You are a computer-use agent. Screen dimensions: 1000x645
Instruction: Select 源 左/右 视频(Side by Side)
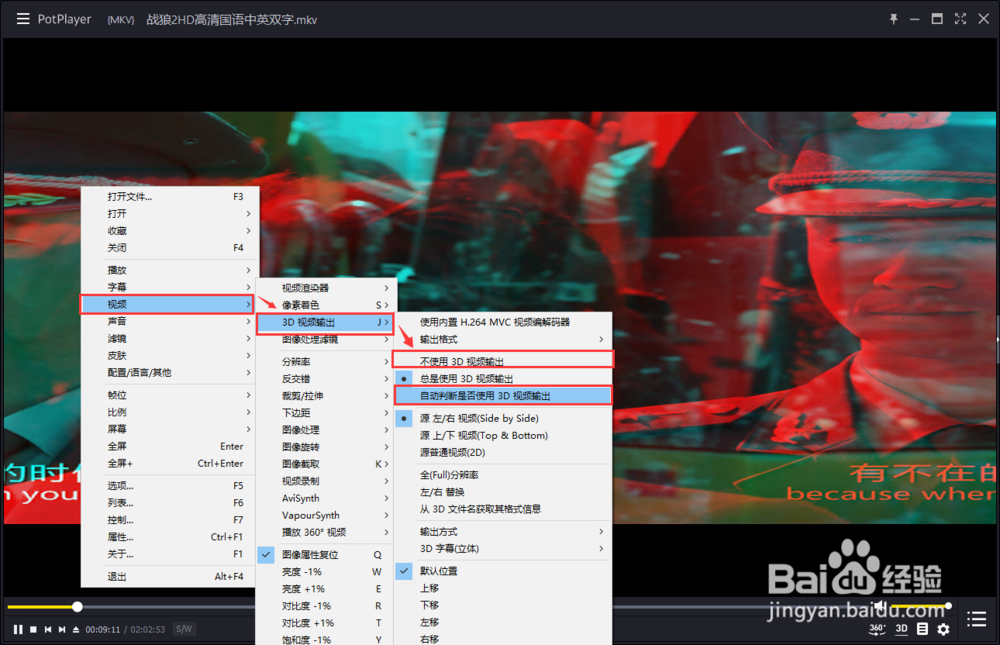503,419
